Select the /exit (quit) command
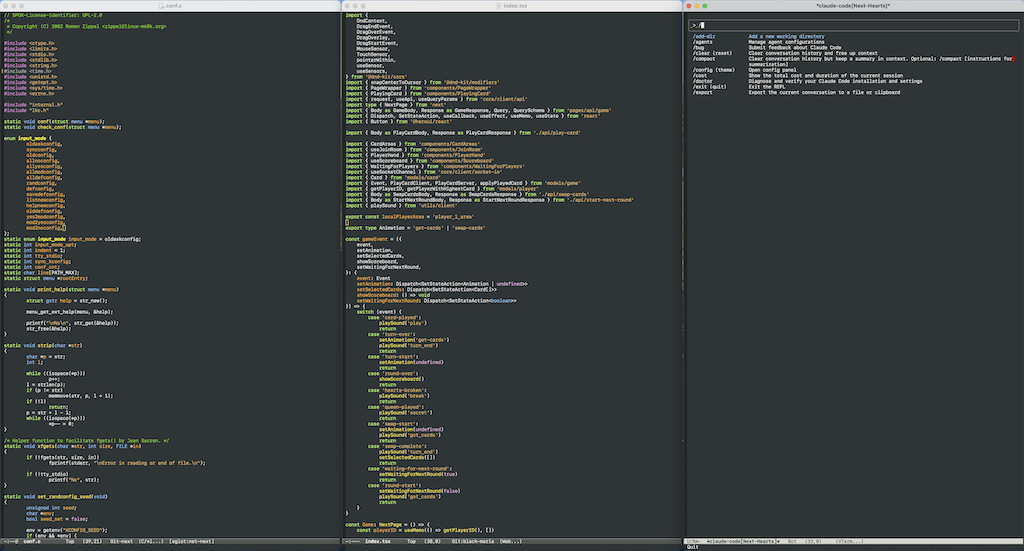 click(x=710, y=86)
